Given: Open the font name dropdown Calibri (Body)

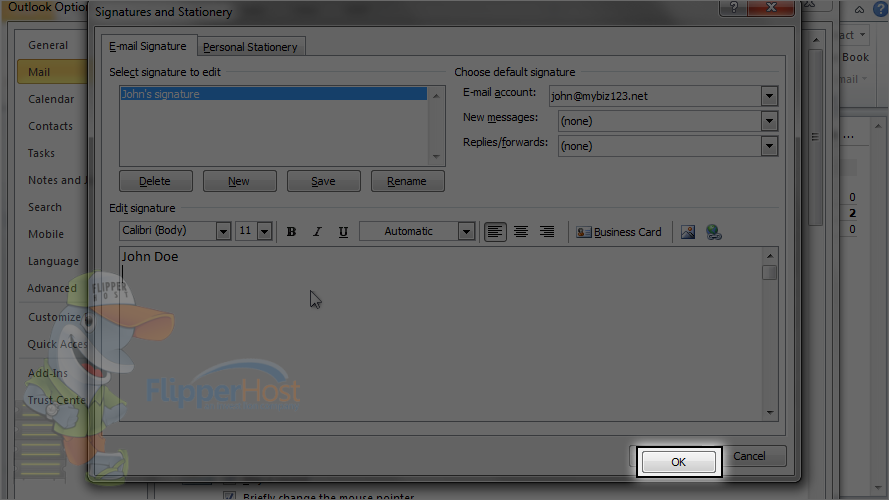Looking at the screenshot, I should 223,231.
